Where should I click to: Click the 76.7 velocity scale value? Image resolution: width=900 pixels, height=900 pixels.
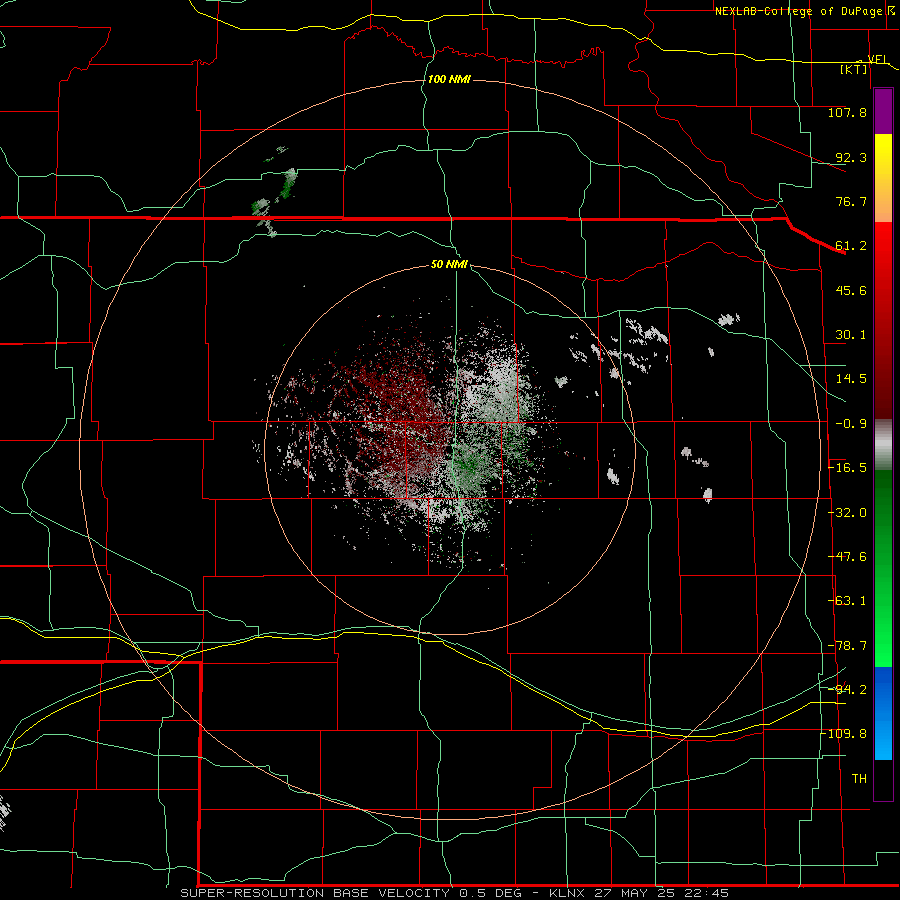851,201
